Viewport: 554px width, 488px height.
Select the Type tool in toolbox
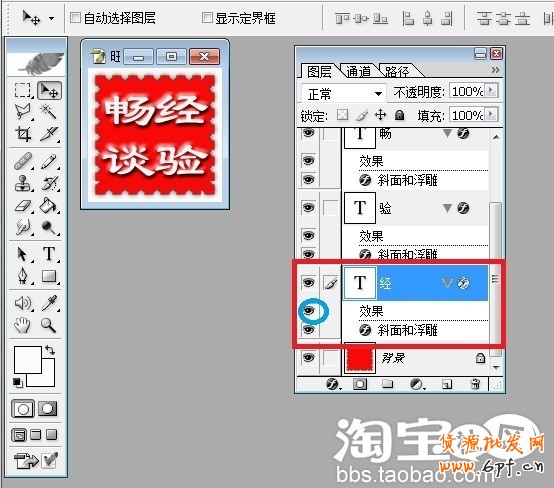(x=49, y=254)
